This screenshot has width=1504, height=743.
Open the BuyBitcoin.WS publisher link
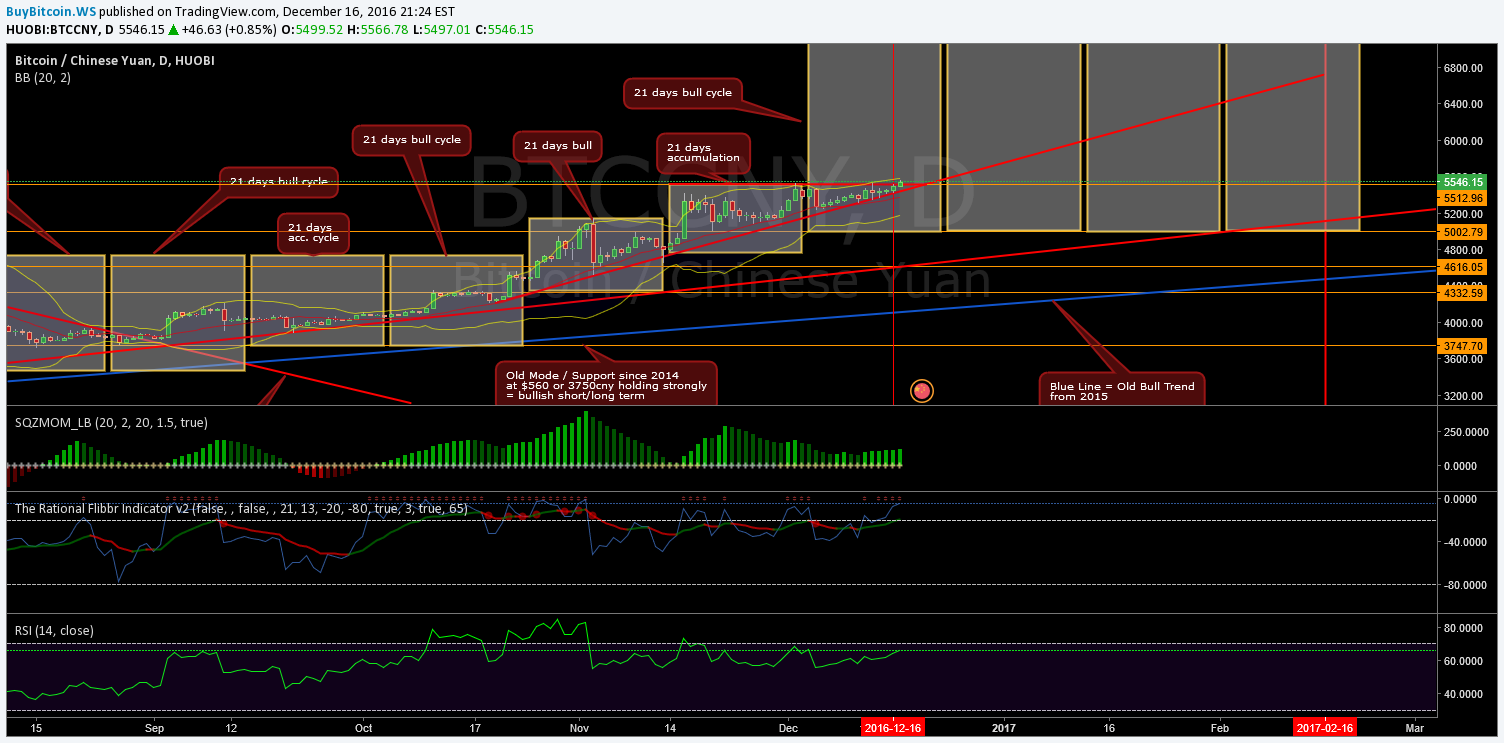click(x=51, y=12)
